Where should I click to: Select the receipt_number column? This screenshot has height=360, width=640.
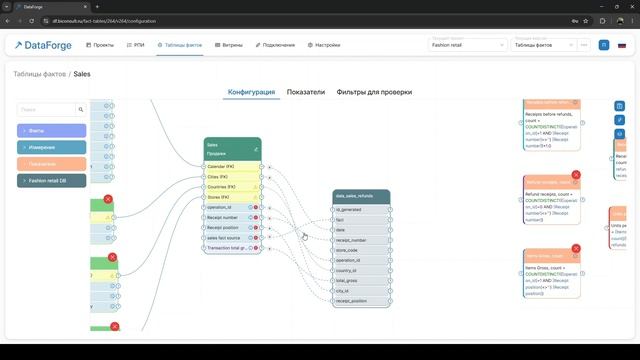coord(361,240)
